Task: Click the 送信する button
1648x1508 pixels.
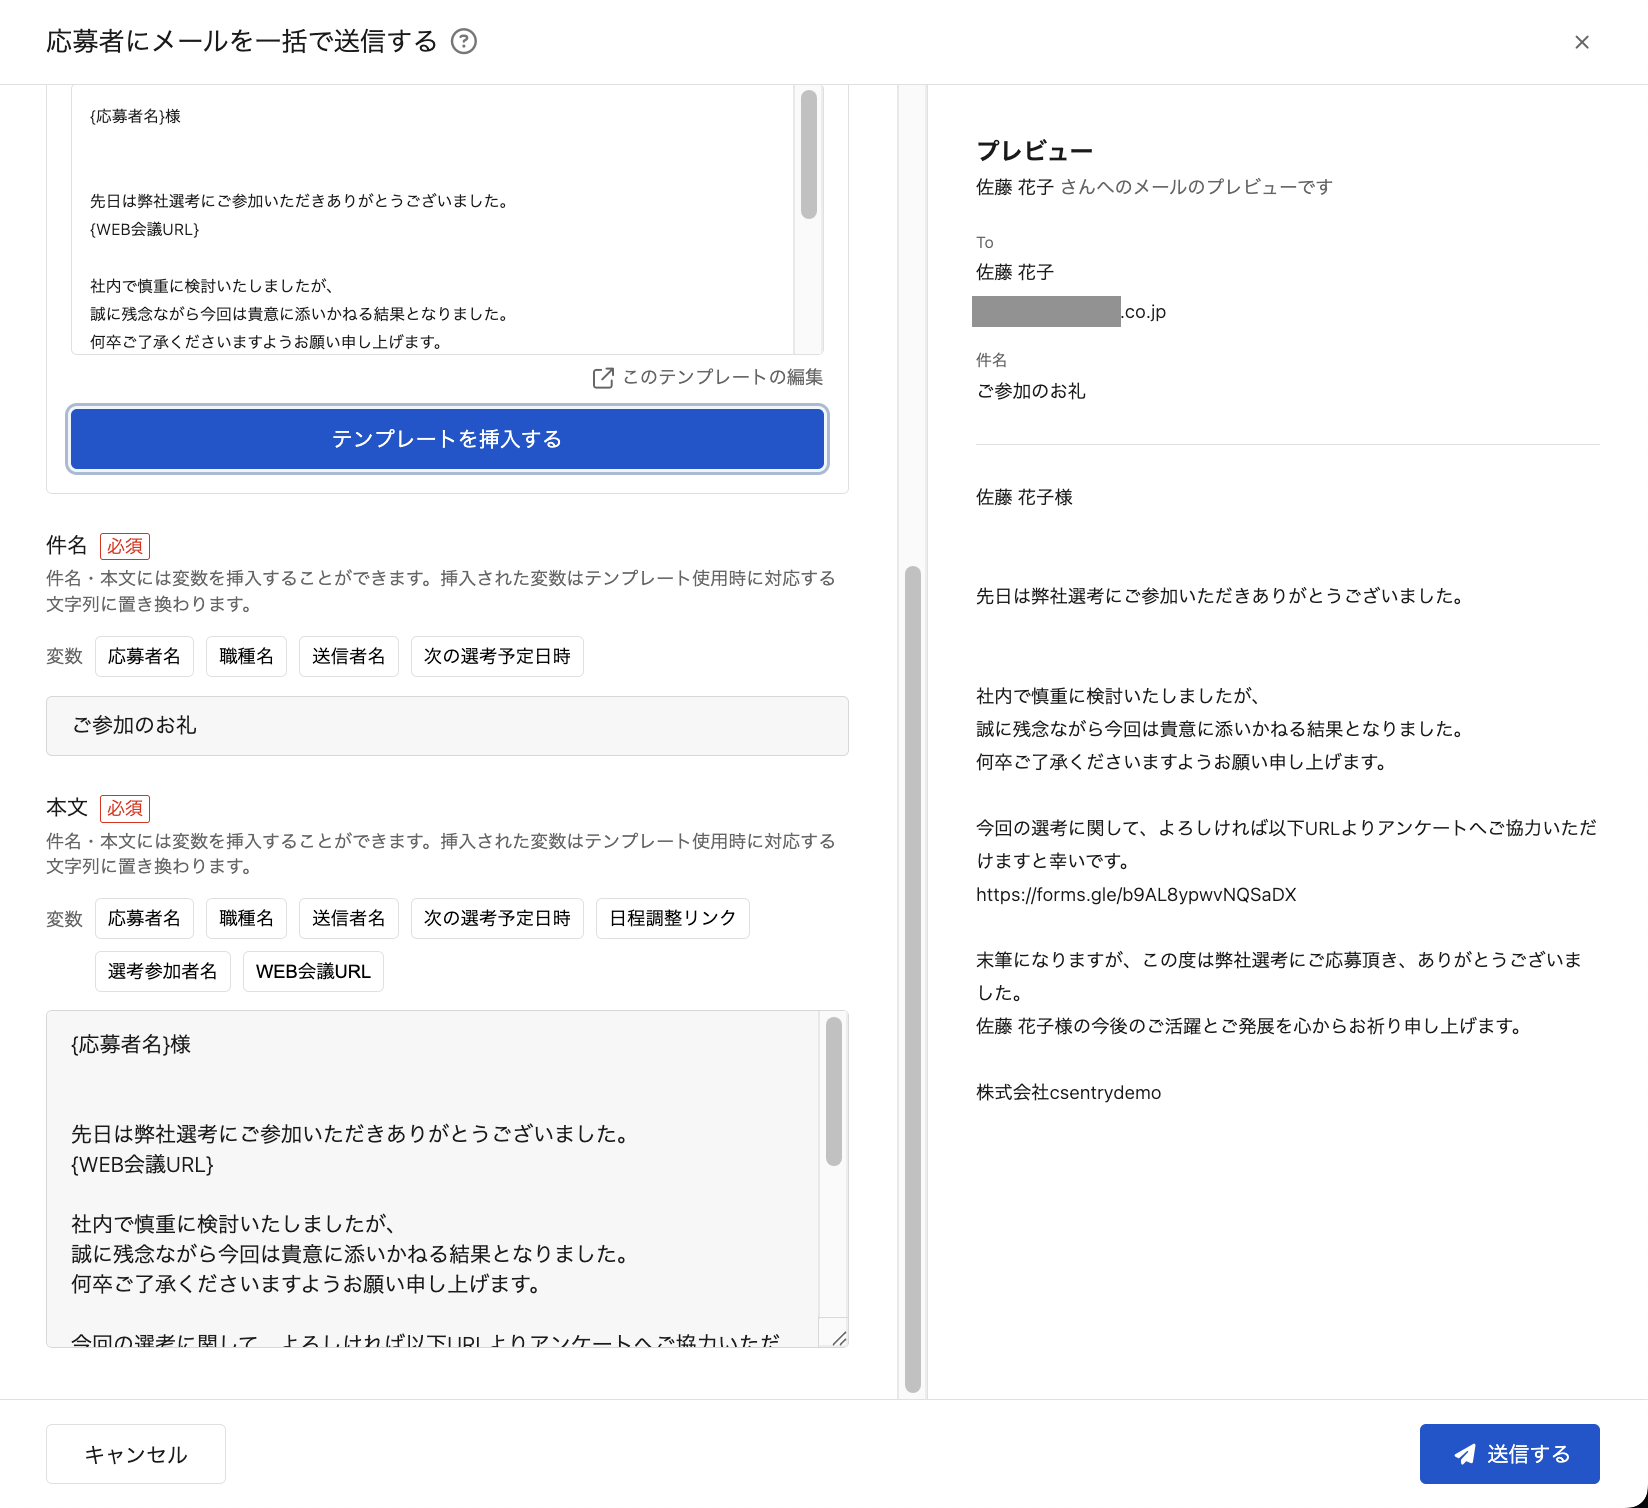Action: point(1509,1454)
